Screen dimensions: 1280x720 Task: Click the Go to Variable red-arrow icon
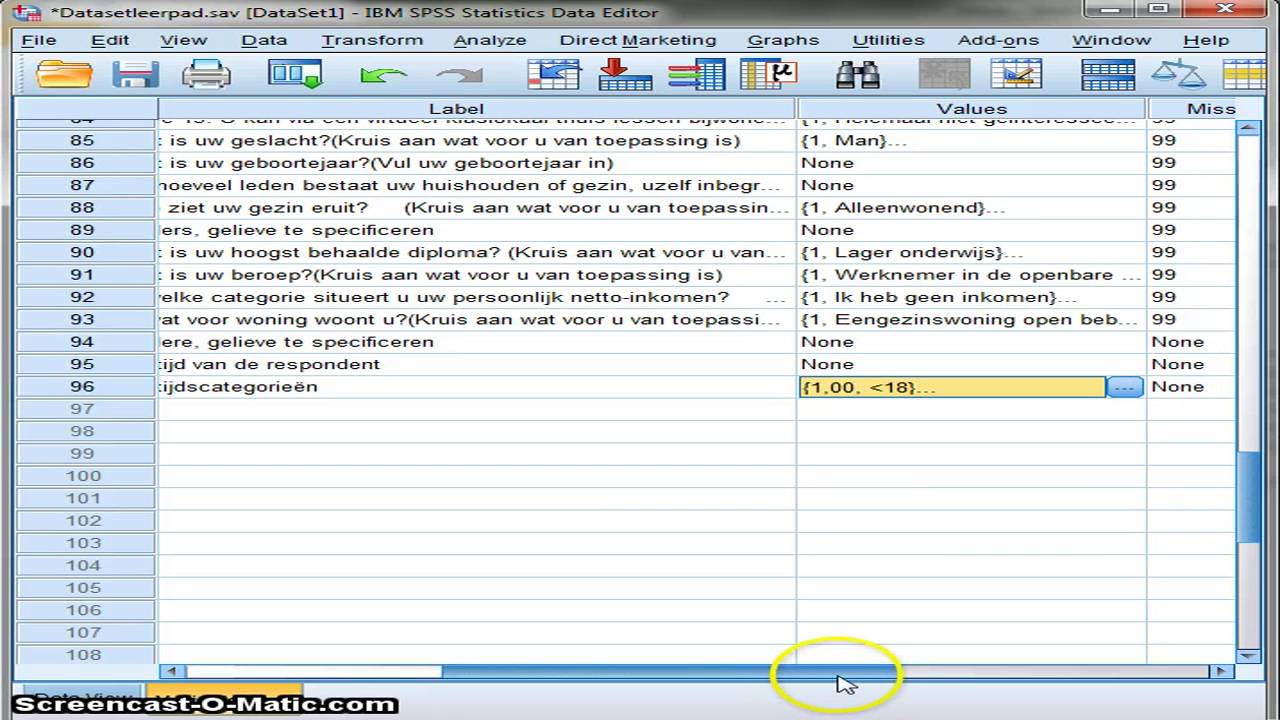click(x=625, y=75)
